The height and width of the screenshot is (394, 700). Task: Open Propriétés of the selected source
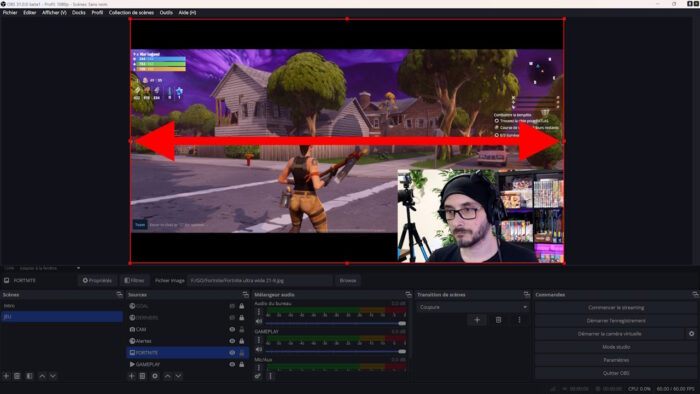pos(97,280)
